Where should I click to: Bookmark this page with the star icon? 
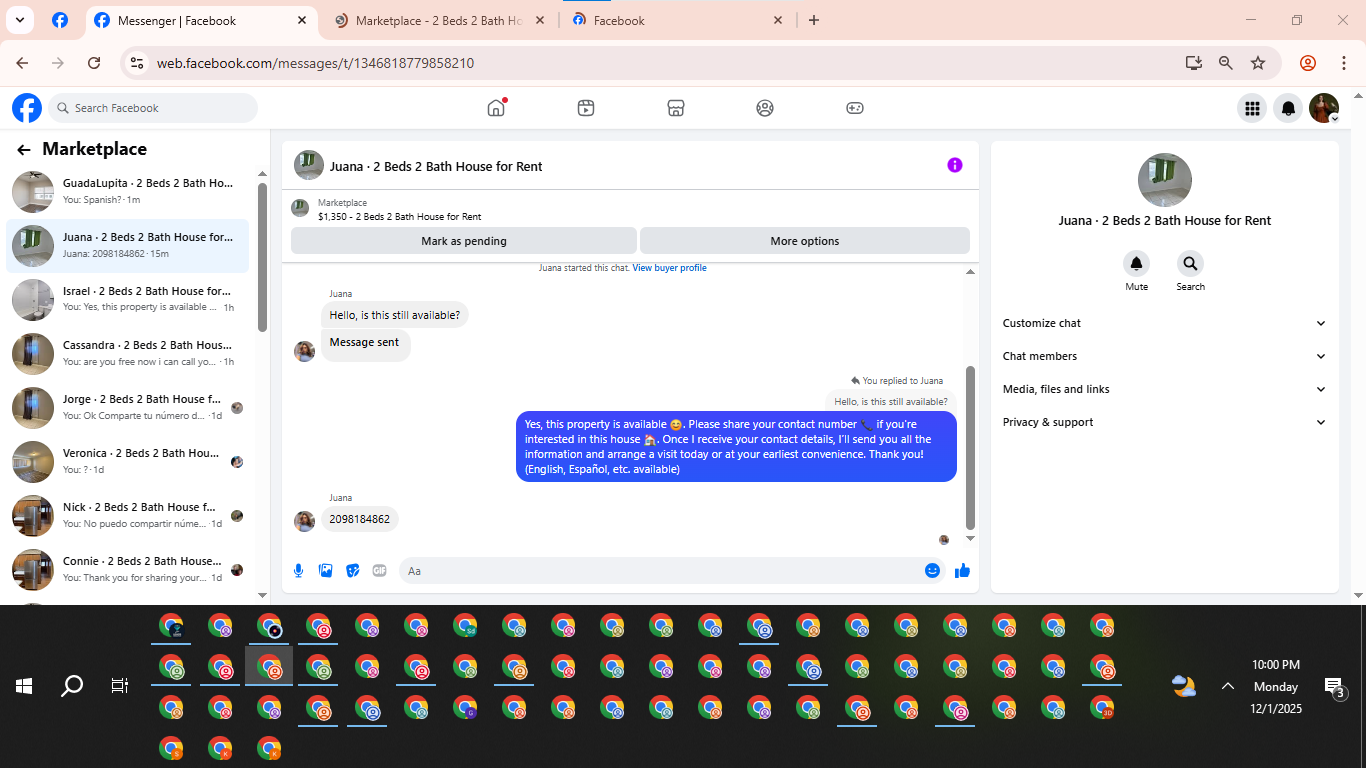[x=1258, y=63]
